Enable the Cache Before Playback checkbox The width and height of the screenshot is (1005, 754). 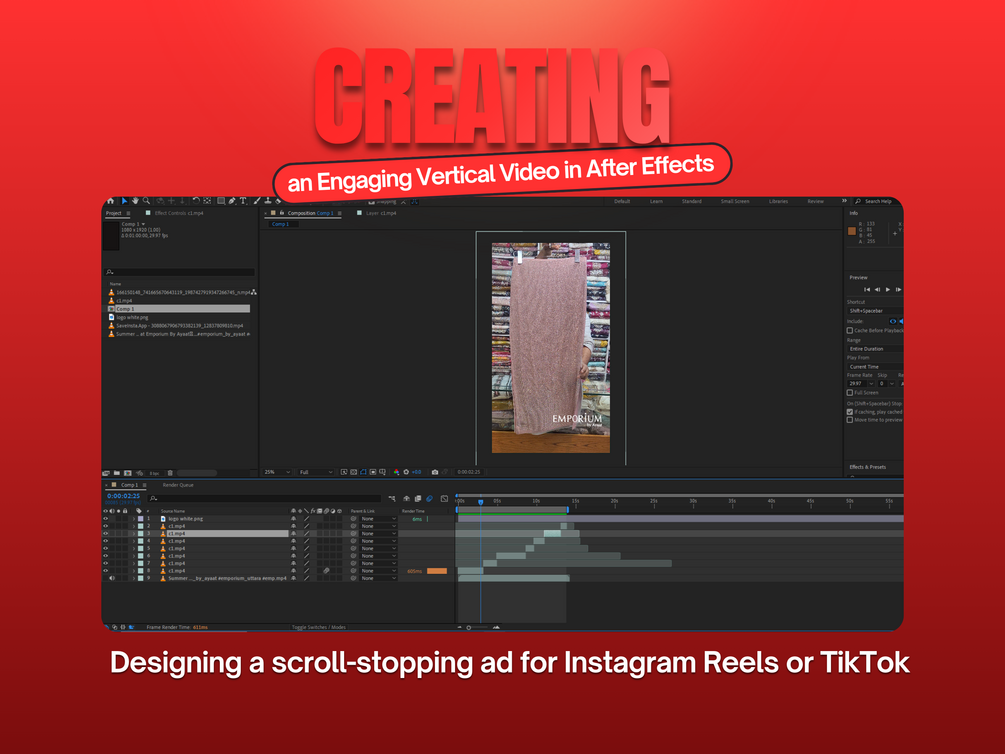(850, 330)
